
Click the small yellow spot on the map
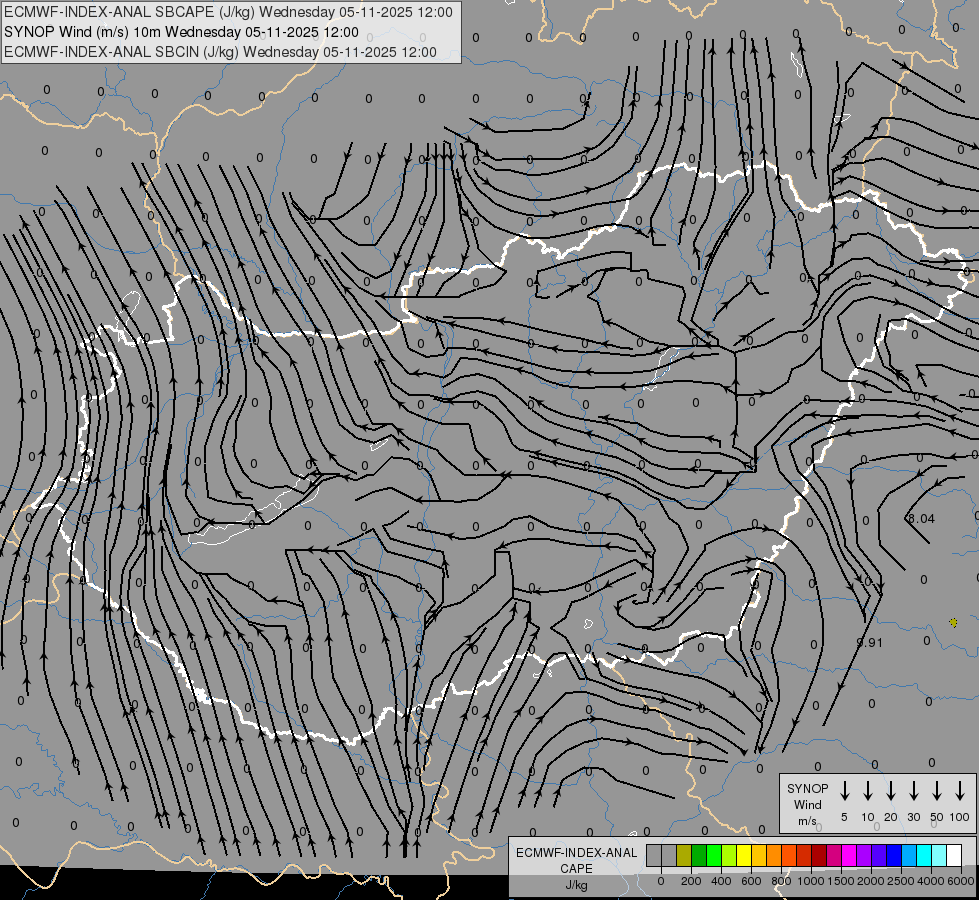[953, 623]
